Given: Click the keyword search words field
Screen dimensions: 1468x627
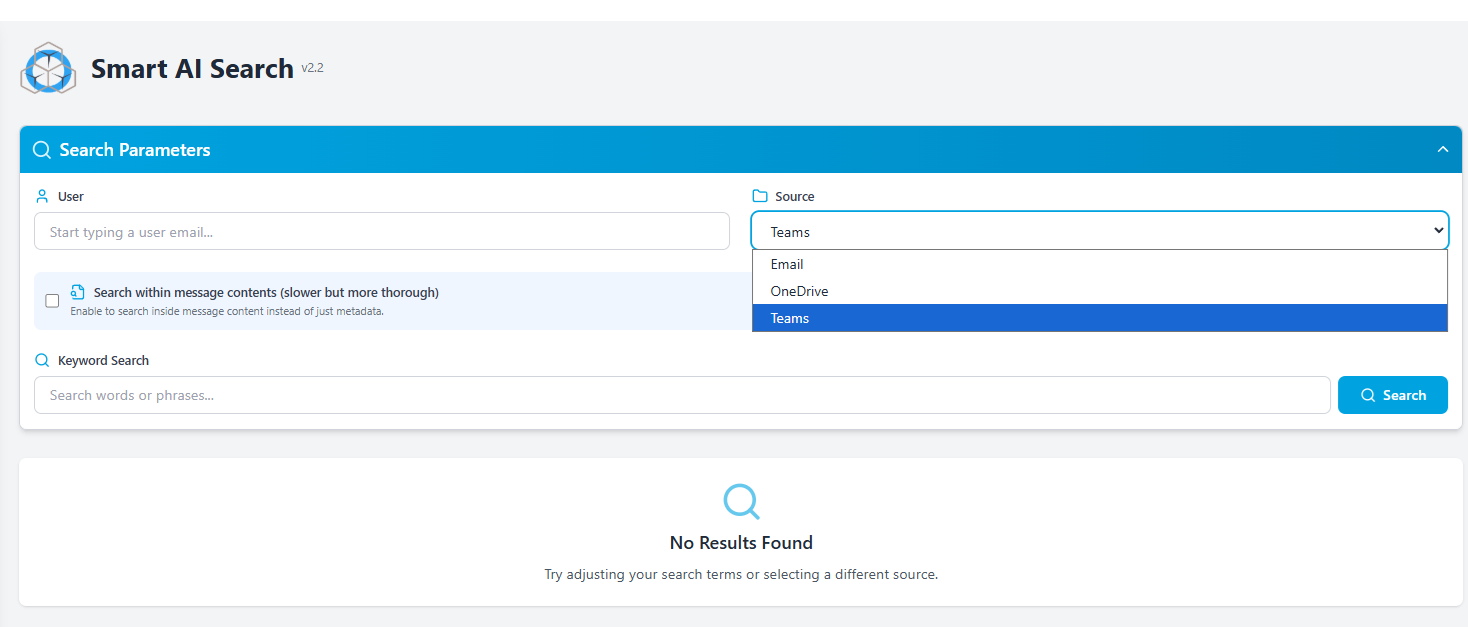Looking at the screenshot, I should tap(682, 395).
